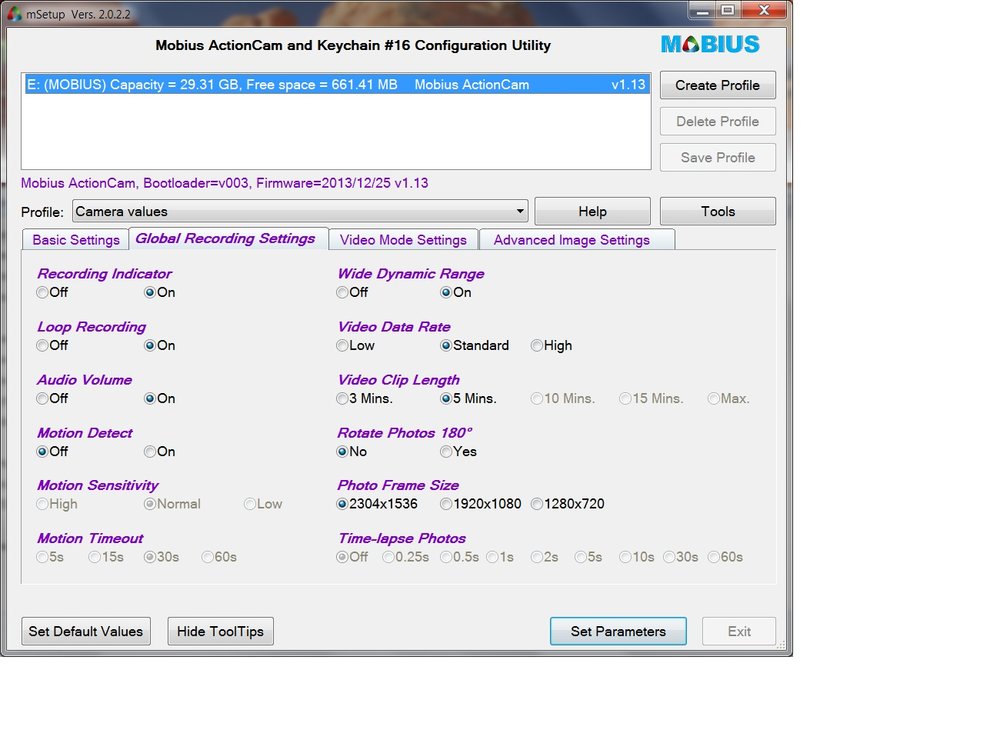Viewport: 1000px width, 740px height.
Task: Click the Recording Indicator heading
Action: coord(104,274)
